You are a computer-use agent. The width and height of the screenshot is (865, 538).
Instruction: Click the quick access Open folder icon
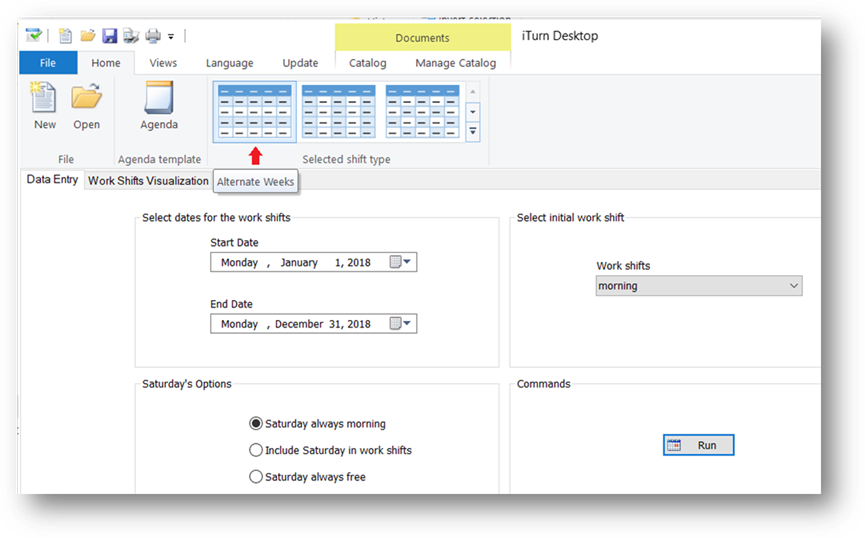coord(87,36)
